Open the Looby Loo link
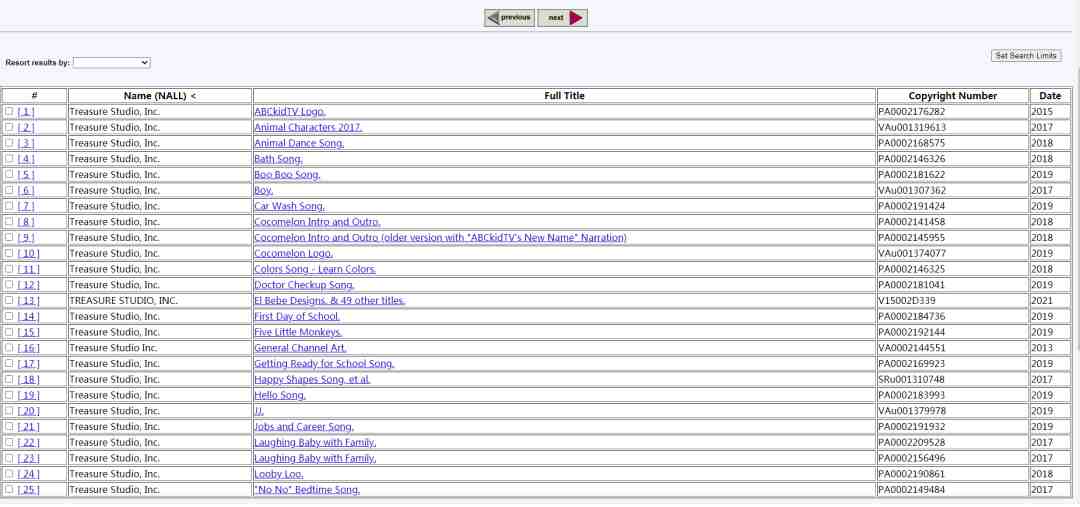 pos(278,475)
